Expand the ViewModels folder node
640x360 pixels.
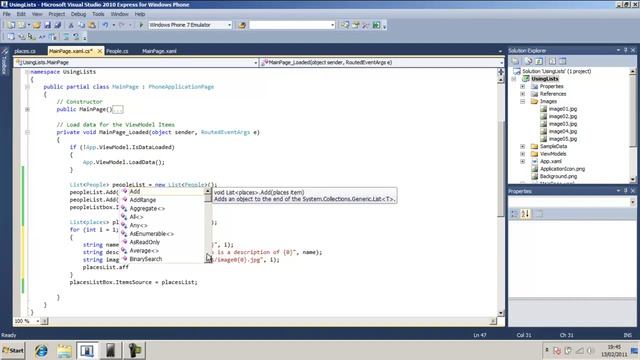pos(523,154)
